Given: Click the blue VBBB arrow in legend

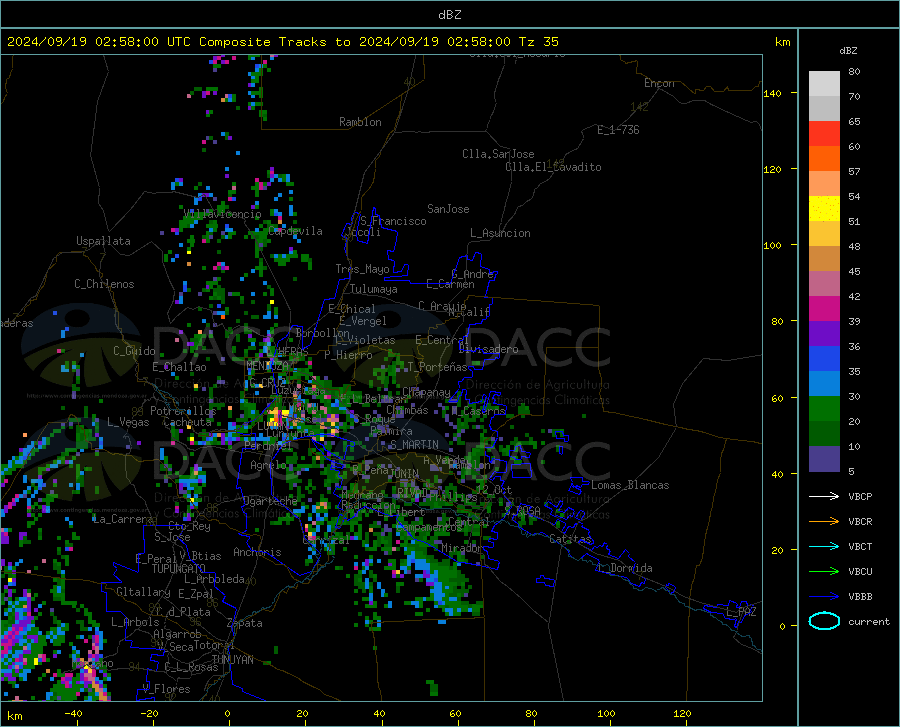Looking at the screenshot, I should click(x=824, y=596).
